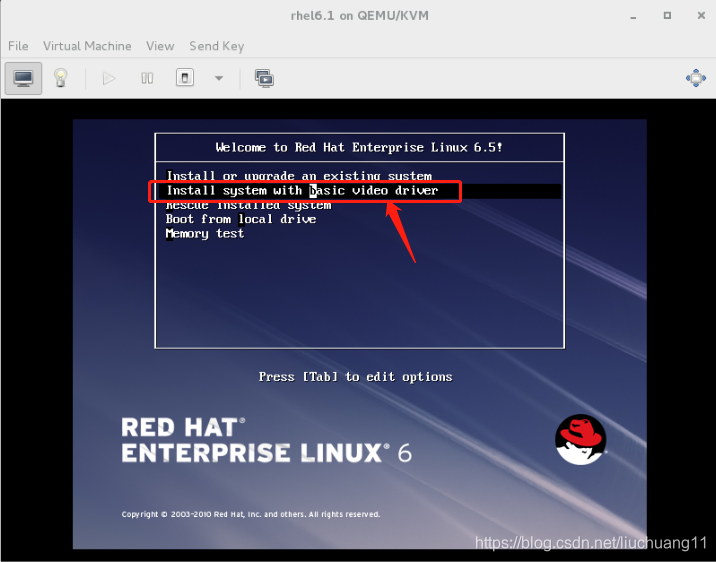Select "Boot from local drive" entry

tap(241, 219)
